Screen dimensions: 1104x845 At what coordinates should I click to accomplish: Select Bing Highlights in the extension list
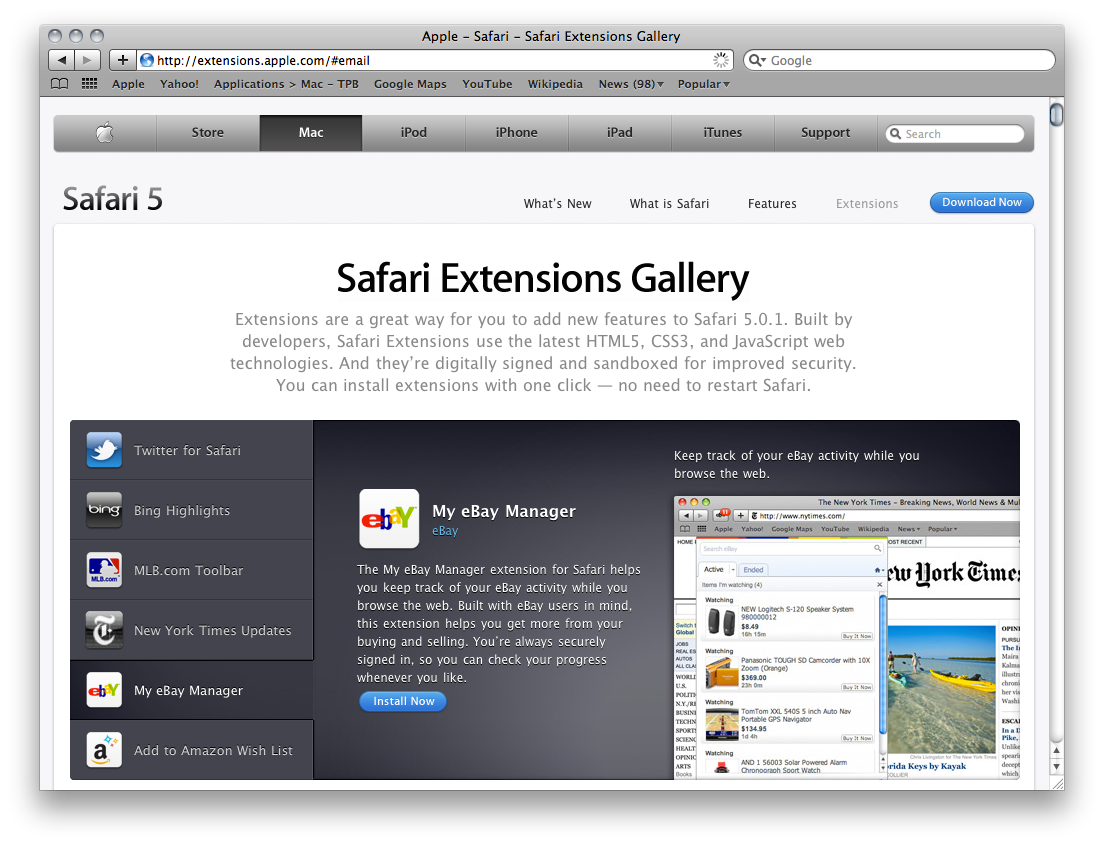click(192, 510)
